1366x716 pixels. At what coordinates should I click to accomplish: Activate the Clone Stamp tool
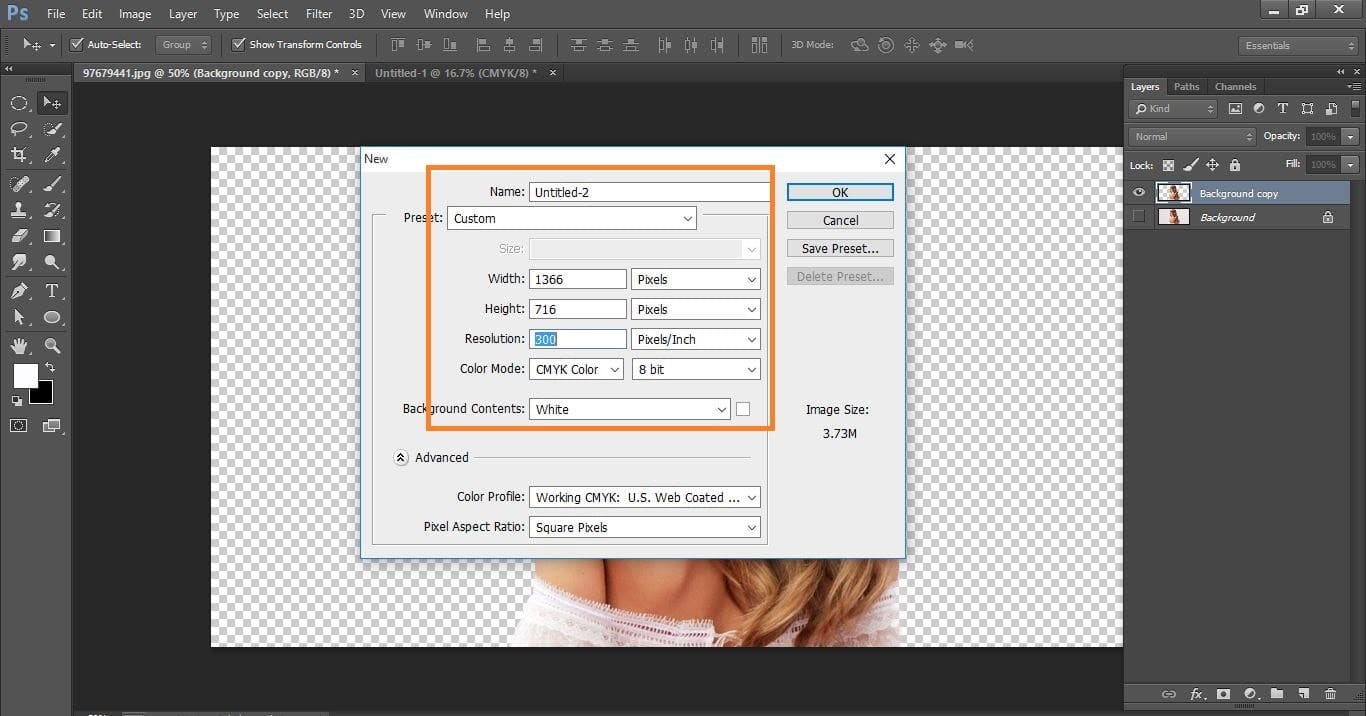coord(20,209)
